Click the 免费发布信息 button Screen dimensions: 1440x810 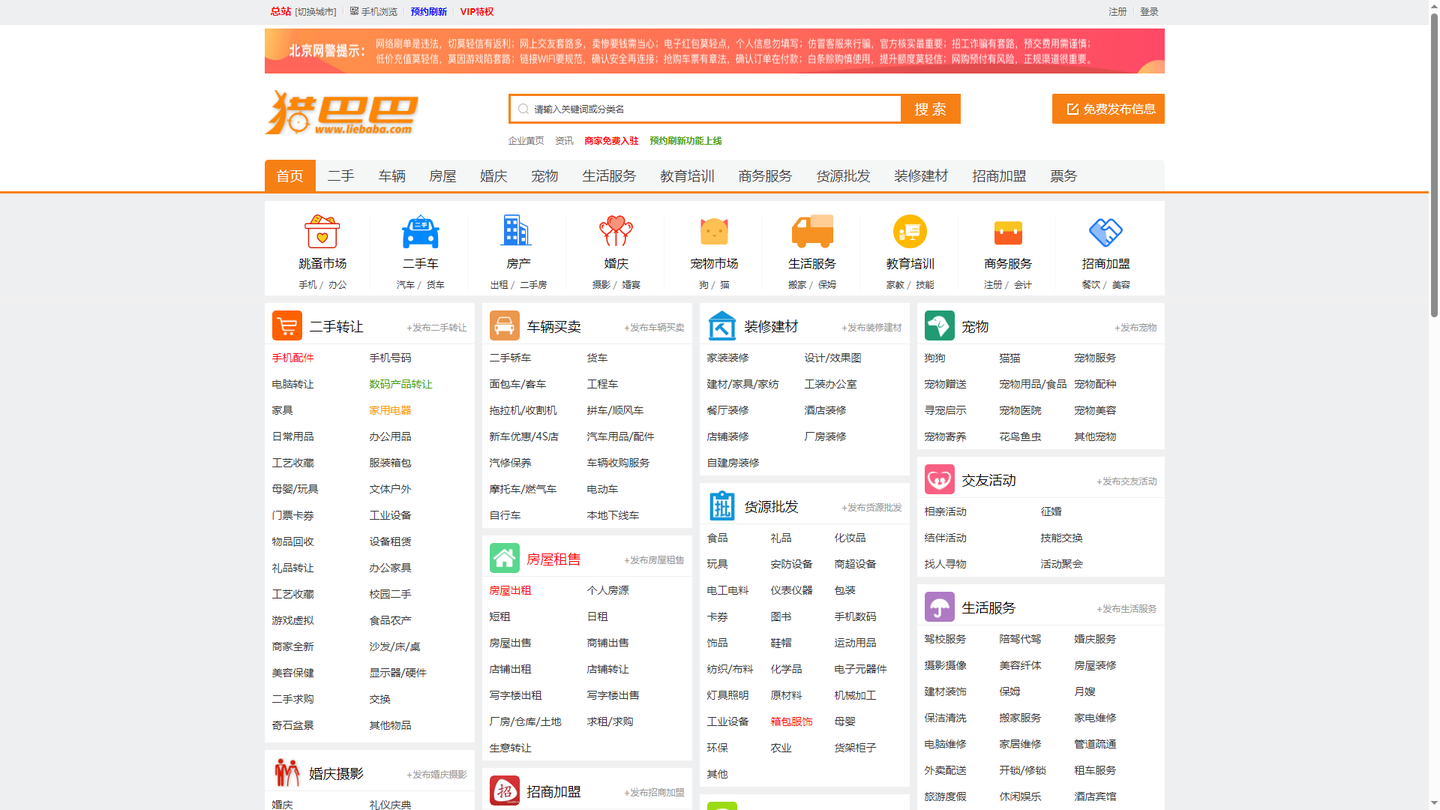pos(1108,109)
